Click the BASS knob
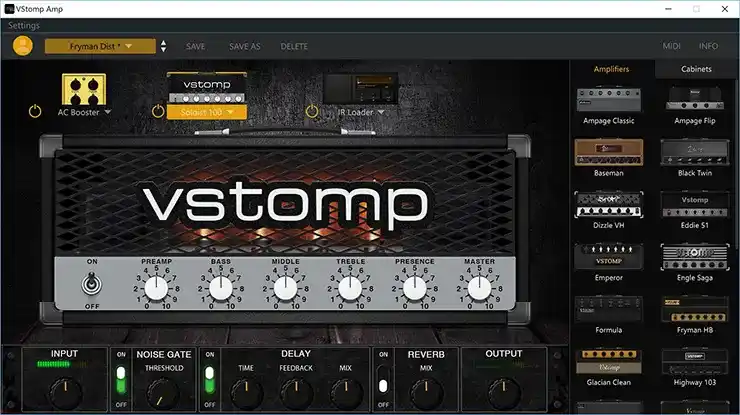This screenshot has height=415, width=740. (x=220, y=288)
